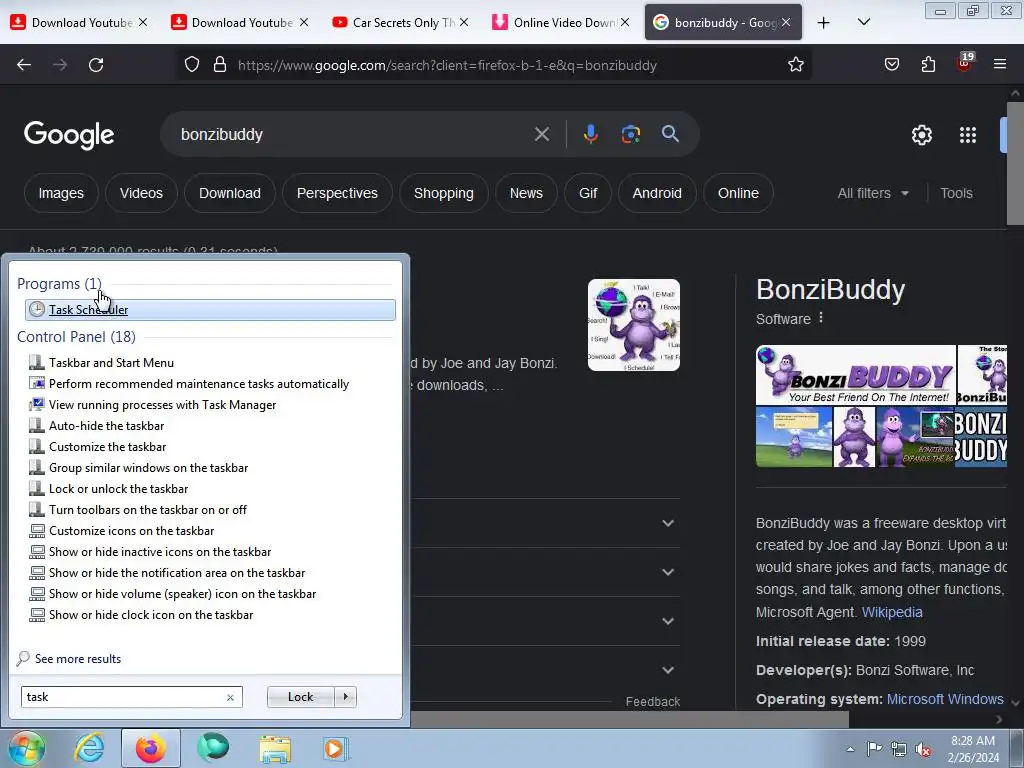This screenshot has width=1024, height=768.
Task: Open the Google apps grid
Action: click(968, 135)
